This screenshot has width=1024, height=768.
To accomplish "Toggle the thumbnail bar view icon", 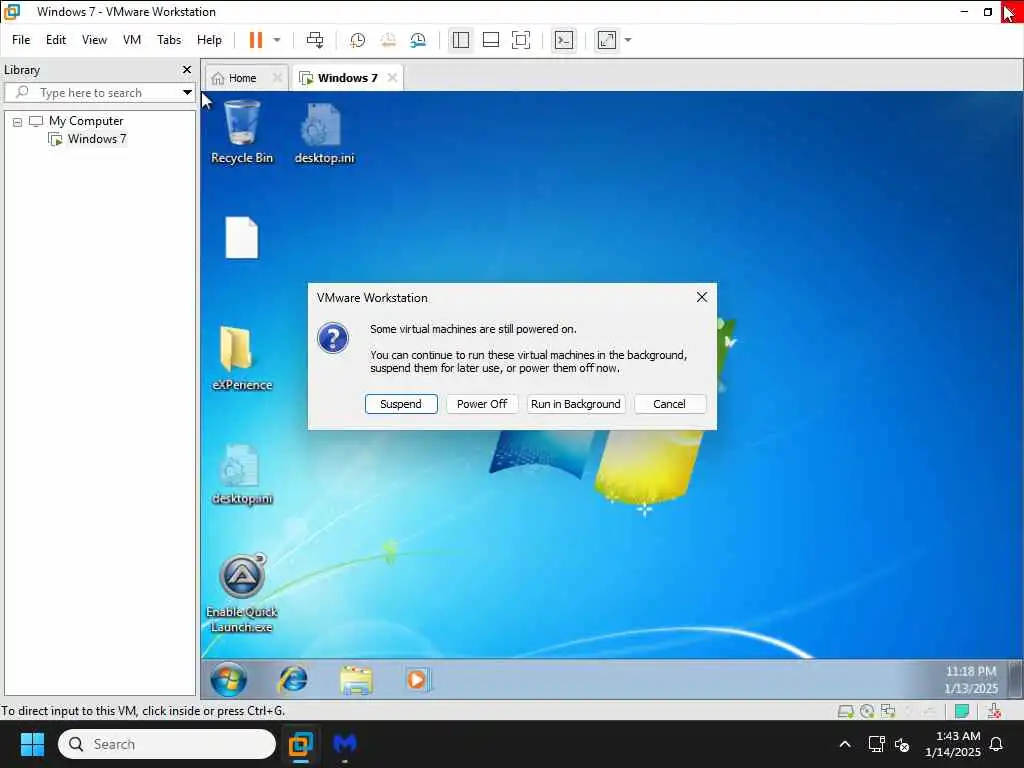I will pyautogui.click(x=490, y=40).
